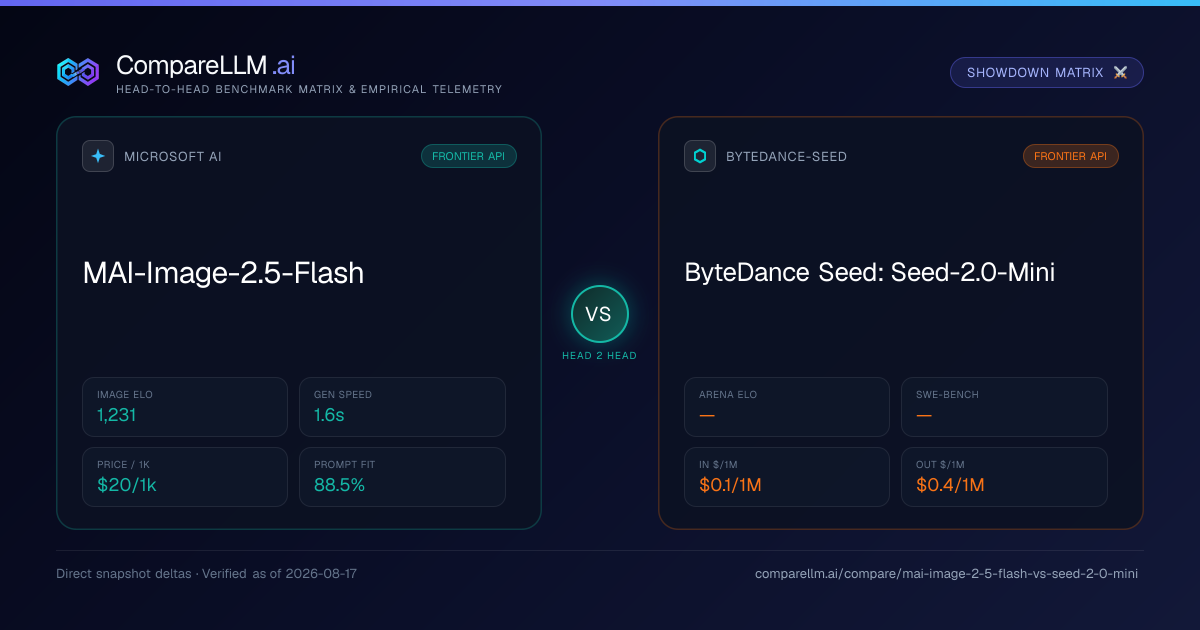Select the SWE-Bench stat card
The height and width of the screenshot is (630, 1200).
[1004, 407]
